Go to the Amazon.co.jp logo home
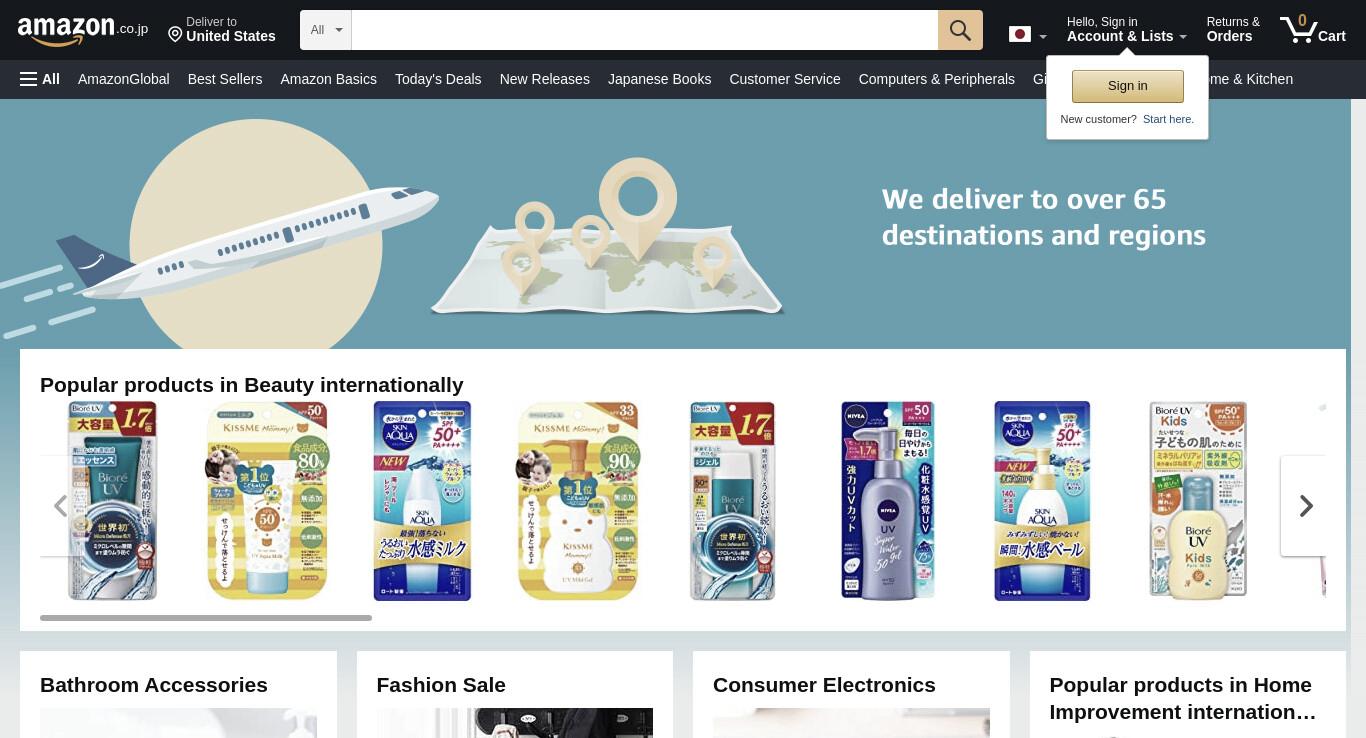Screen dimensions: 1366x738 pos(83,30)
